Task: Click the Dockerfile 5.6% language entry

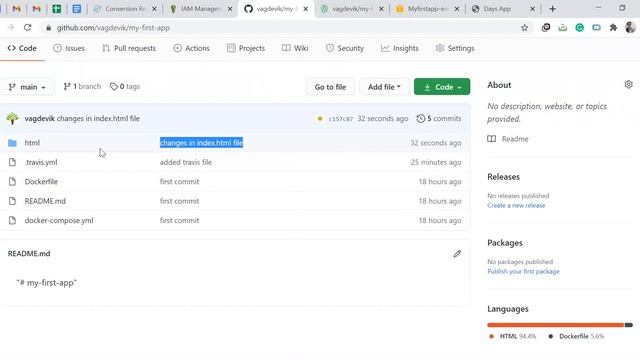Action: point(576,336)
